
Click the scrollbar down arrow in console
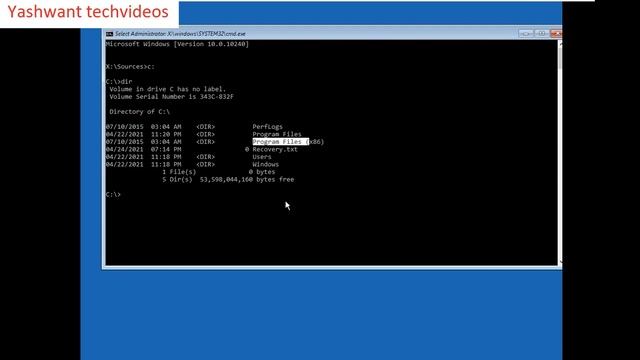tap(560, 261)
